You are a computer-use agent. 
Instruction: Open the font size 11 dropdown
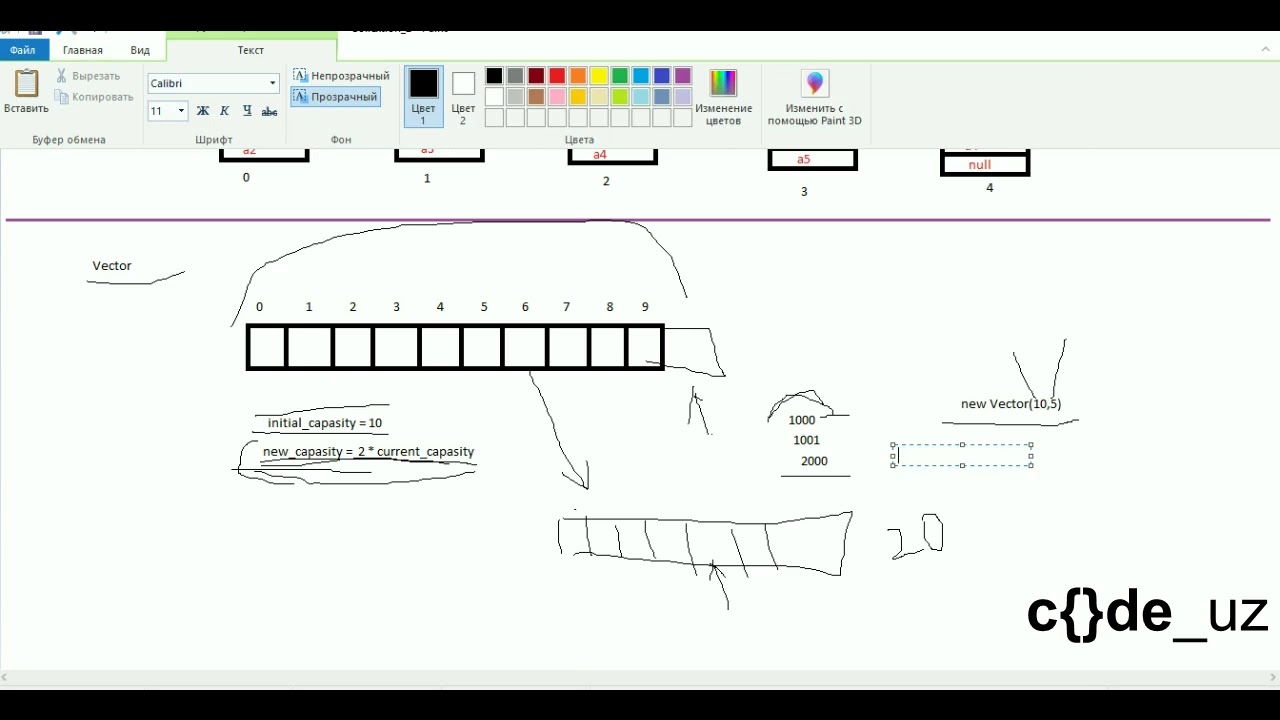(181, 111)
